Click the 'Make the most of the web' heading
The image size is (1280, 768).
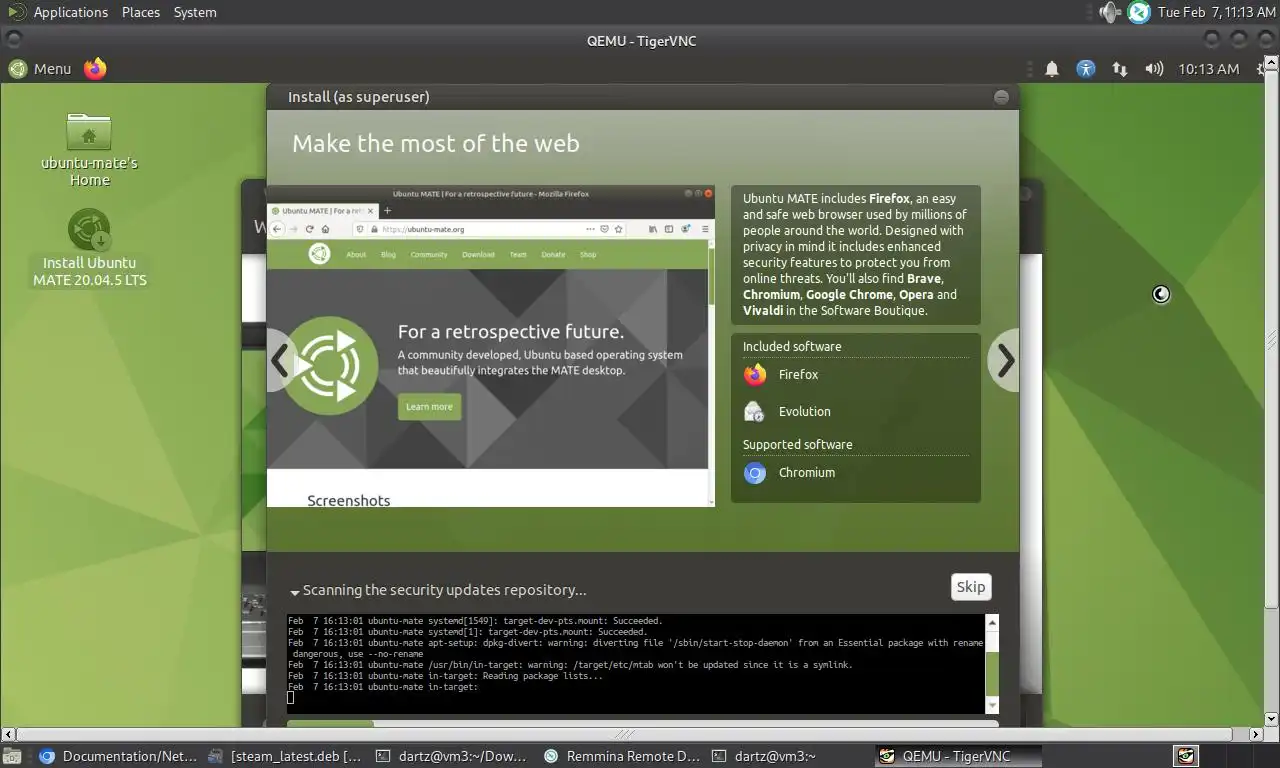pos(436,144)
